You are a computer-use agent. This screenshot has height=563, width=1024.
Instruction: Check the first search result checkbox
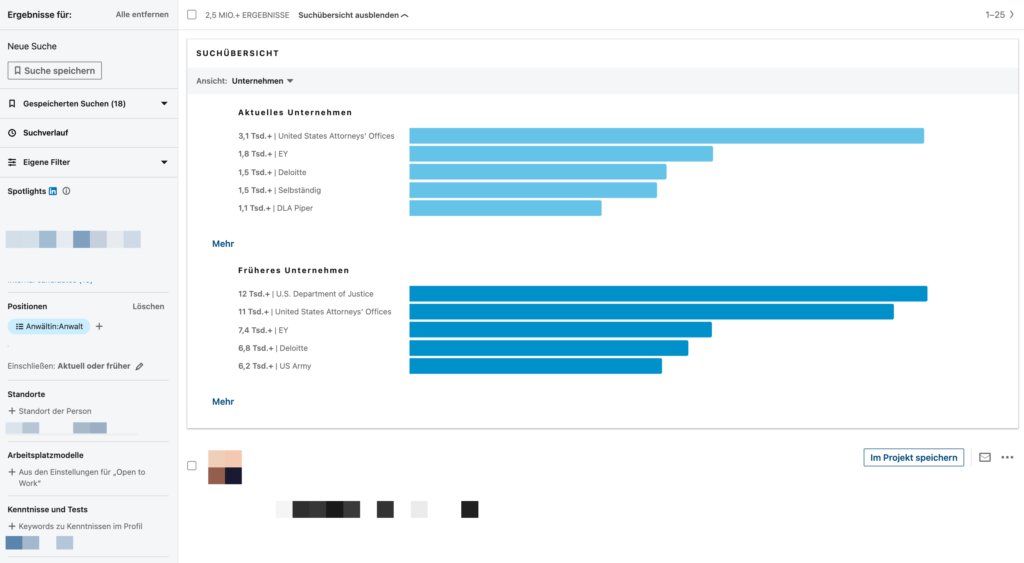click(192, 466)
